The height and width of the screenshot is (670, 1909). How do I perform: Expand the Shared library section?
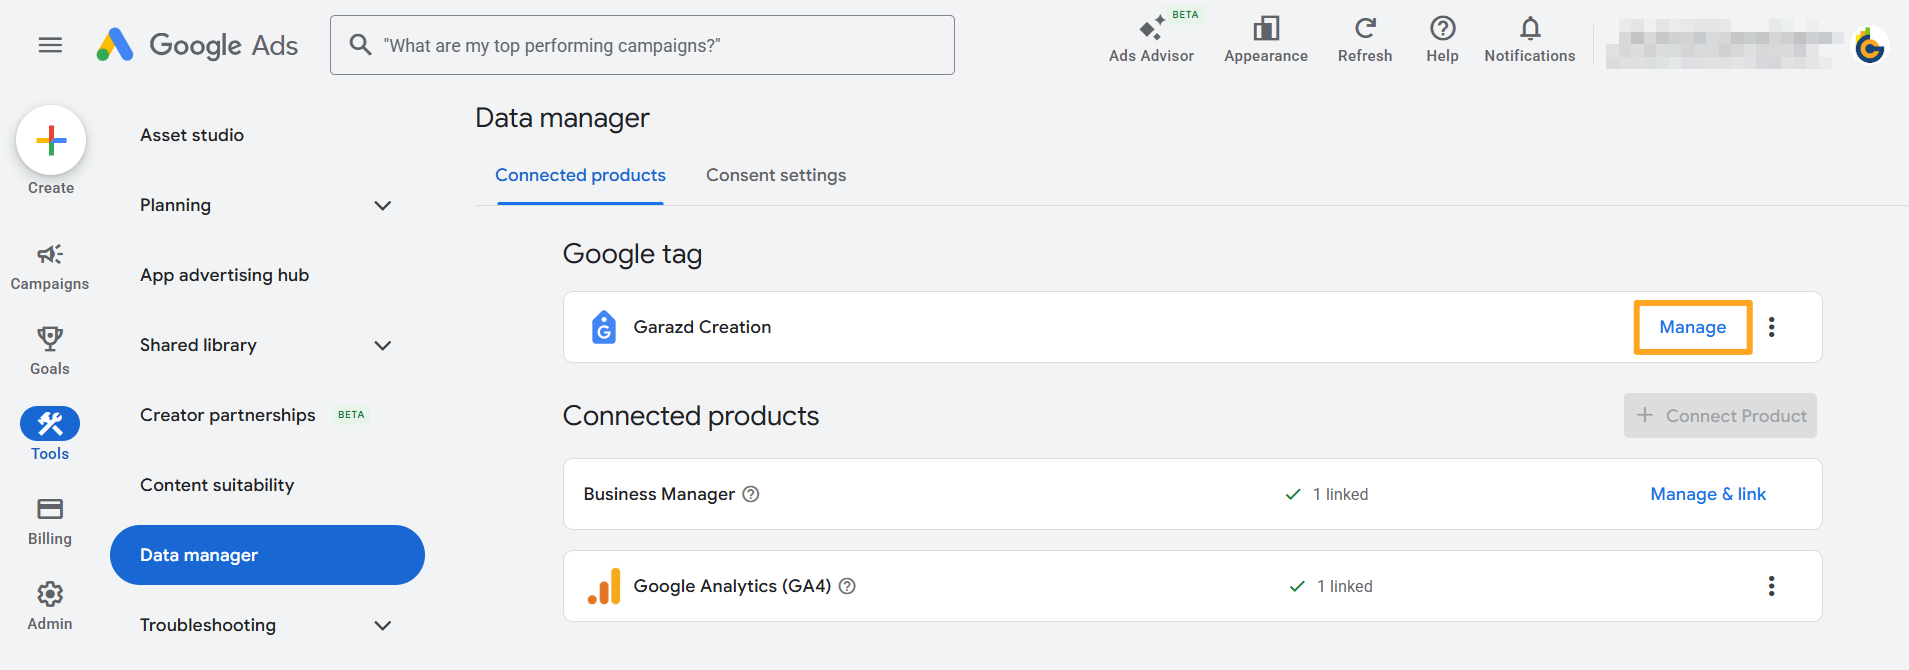pos(382,345)
